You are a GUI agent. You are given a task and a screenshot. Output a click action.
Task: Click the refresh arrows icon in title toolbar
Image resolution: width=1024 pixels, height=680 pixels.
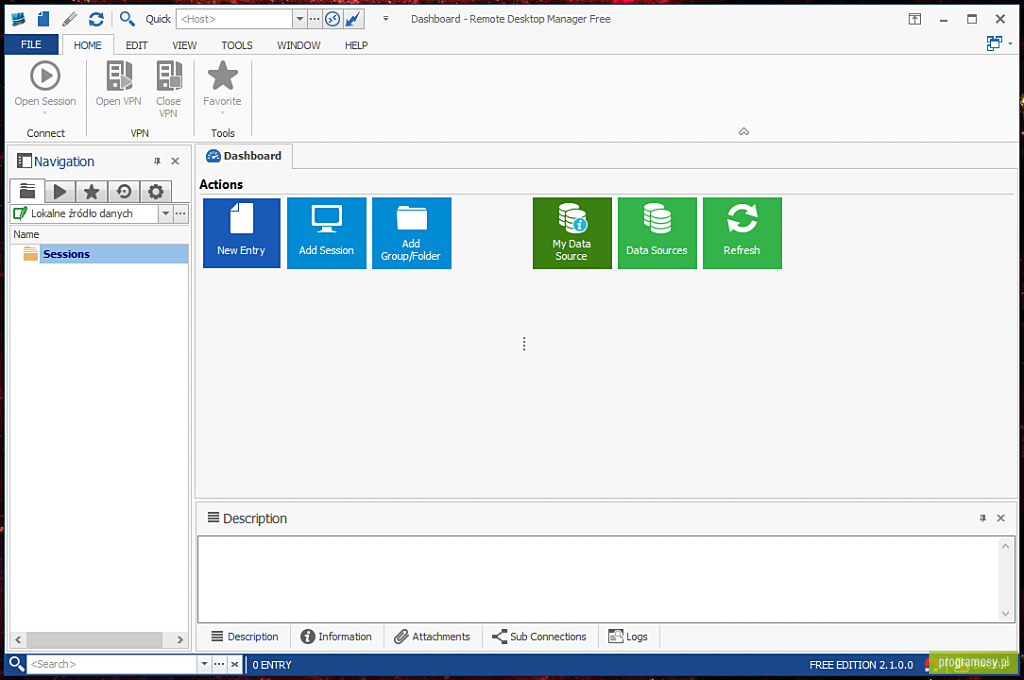point(96,19)
